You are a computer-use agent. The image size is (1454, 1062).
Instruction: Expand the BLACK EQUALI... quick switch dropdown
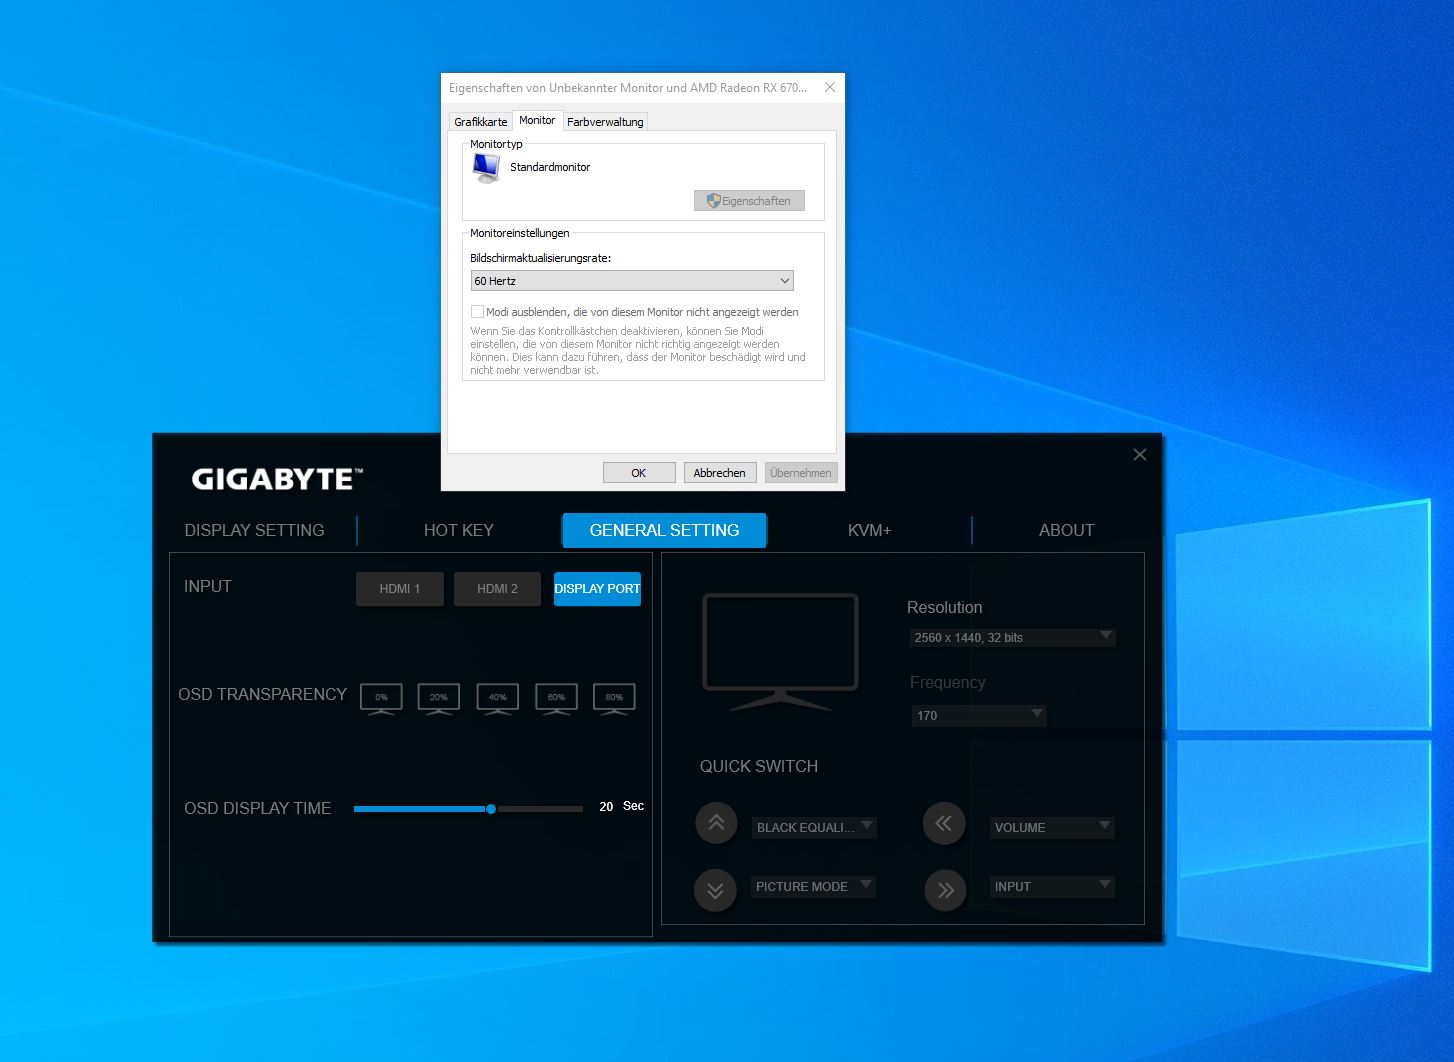[814, 827]
